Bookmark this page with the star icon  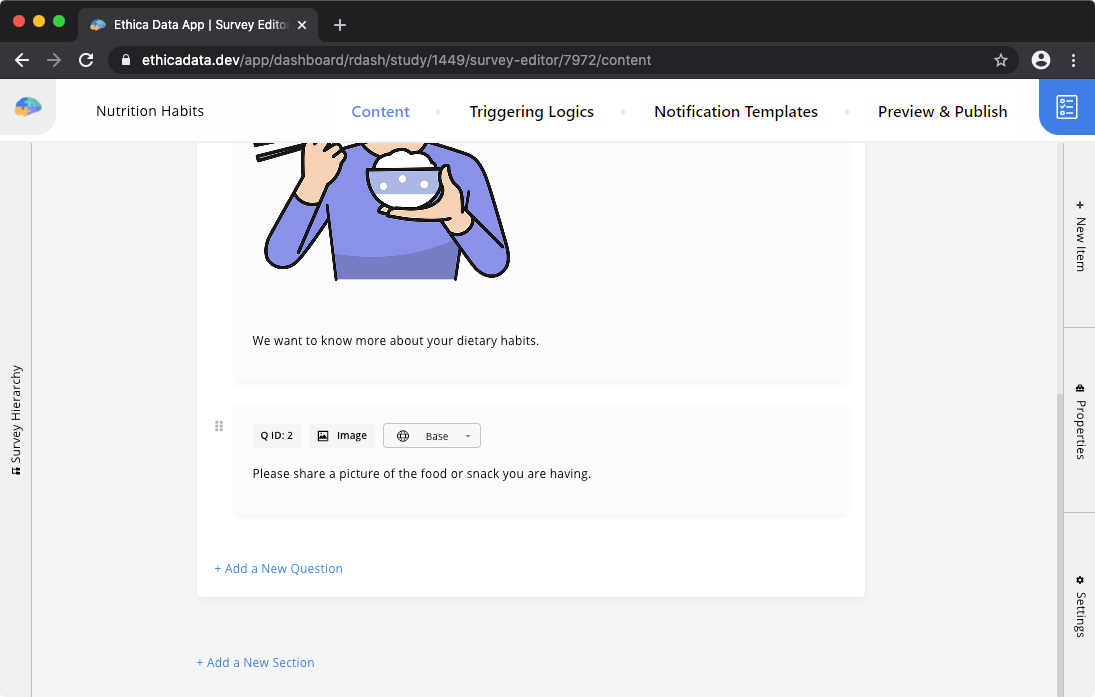coord(1000,60)
